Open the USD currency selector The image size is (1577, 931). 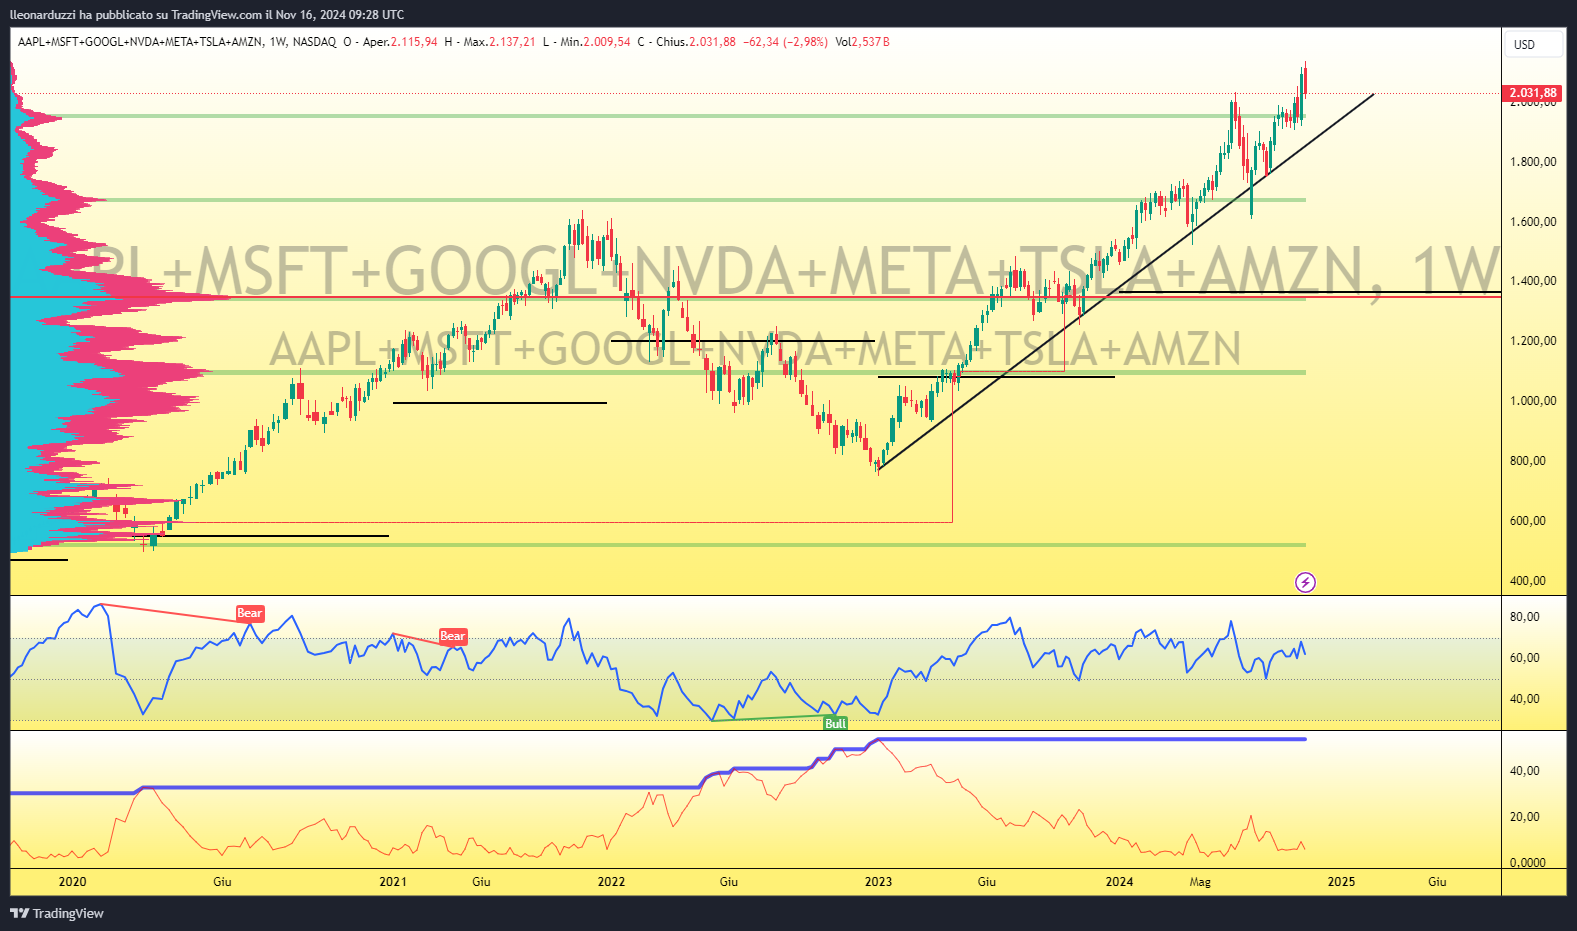(x=1534, y=44)
